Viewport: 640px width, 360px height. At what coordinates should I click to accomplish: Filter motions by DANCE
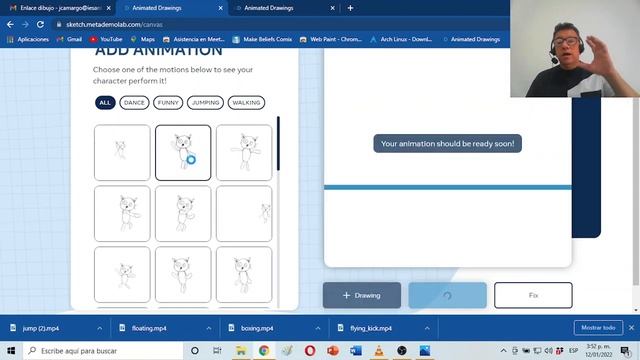point(134,102)
